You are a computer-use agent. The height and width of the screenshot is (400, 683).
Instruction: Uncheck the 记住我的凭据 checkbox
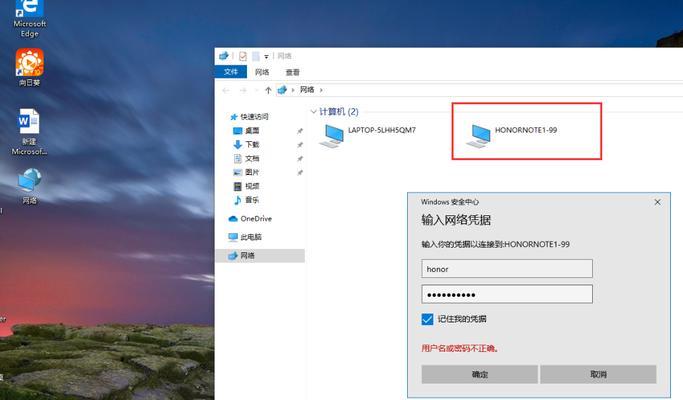[427, 319]
